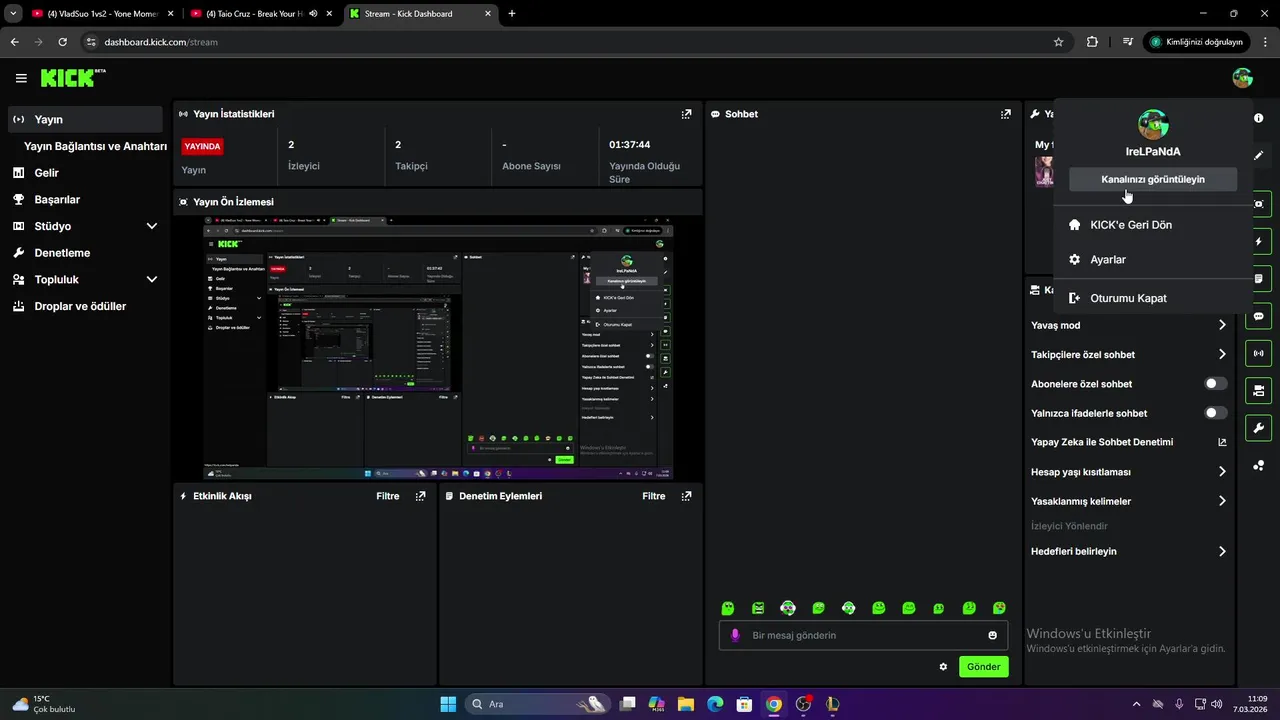Click the pencil edit icon in the right sidebar
This screenshot has width=1280, height=720.
[x=1259, y=156]
